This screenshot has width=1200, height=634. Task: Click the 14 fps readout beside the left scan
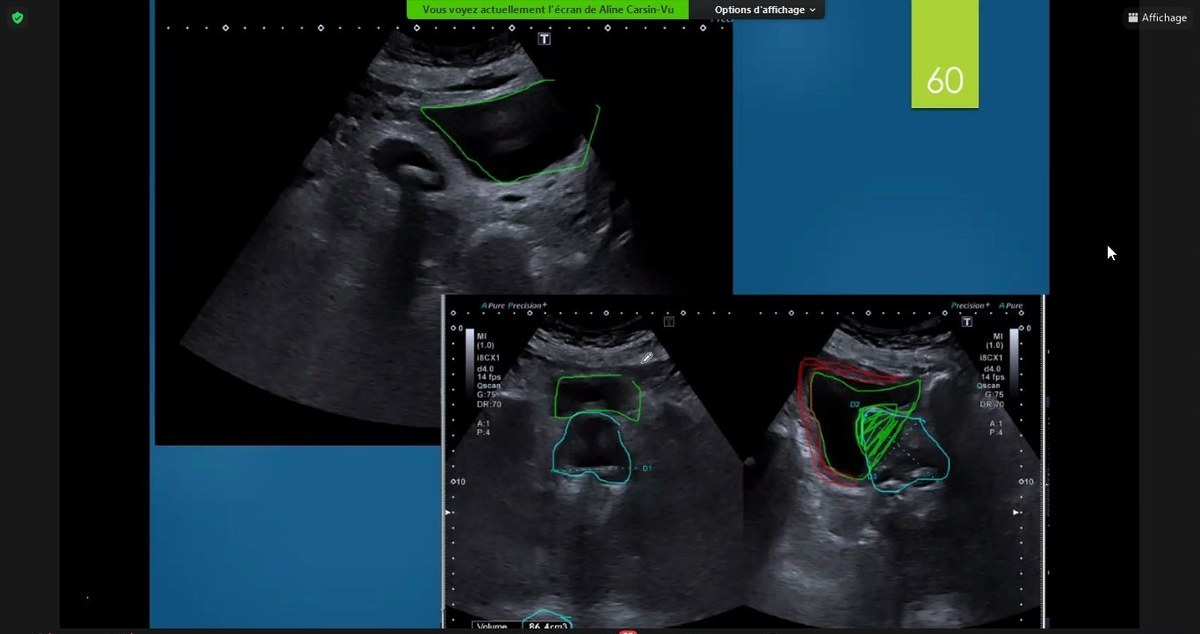[x=488, y=376]
